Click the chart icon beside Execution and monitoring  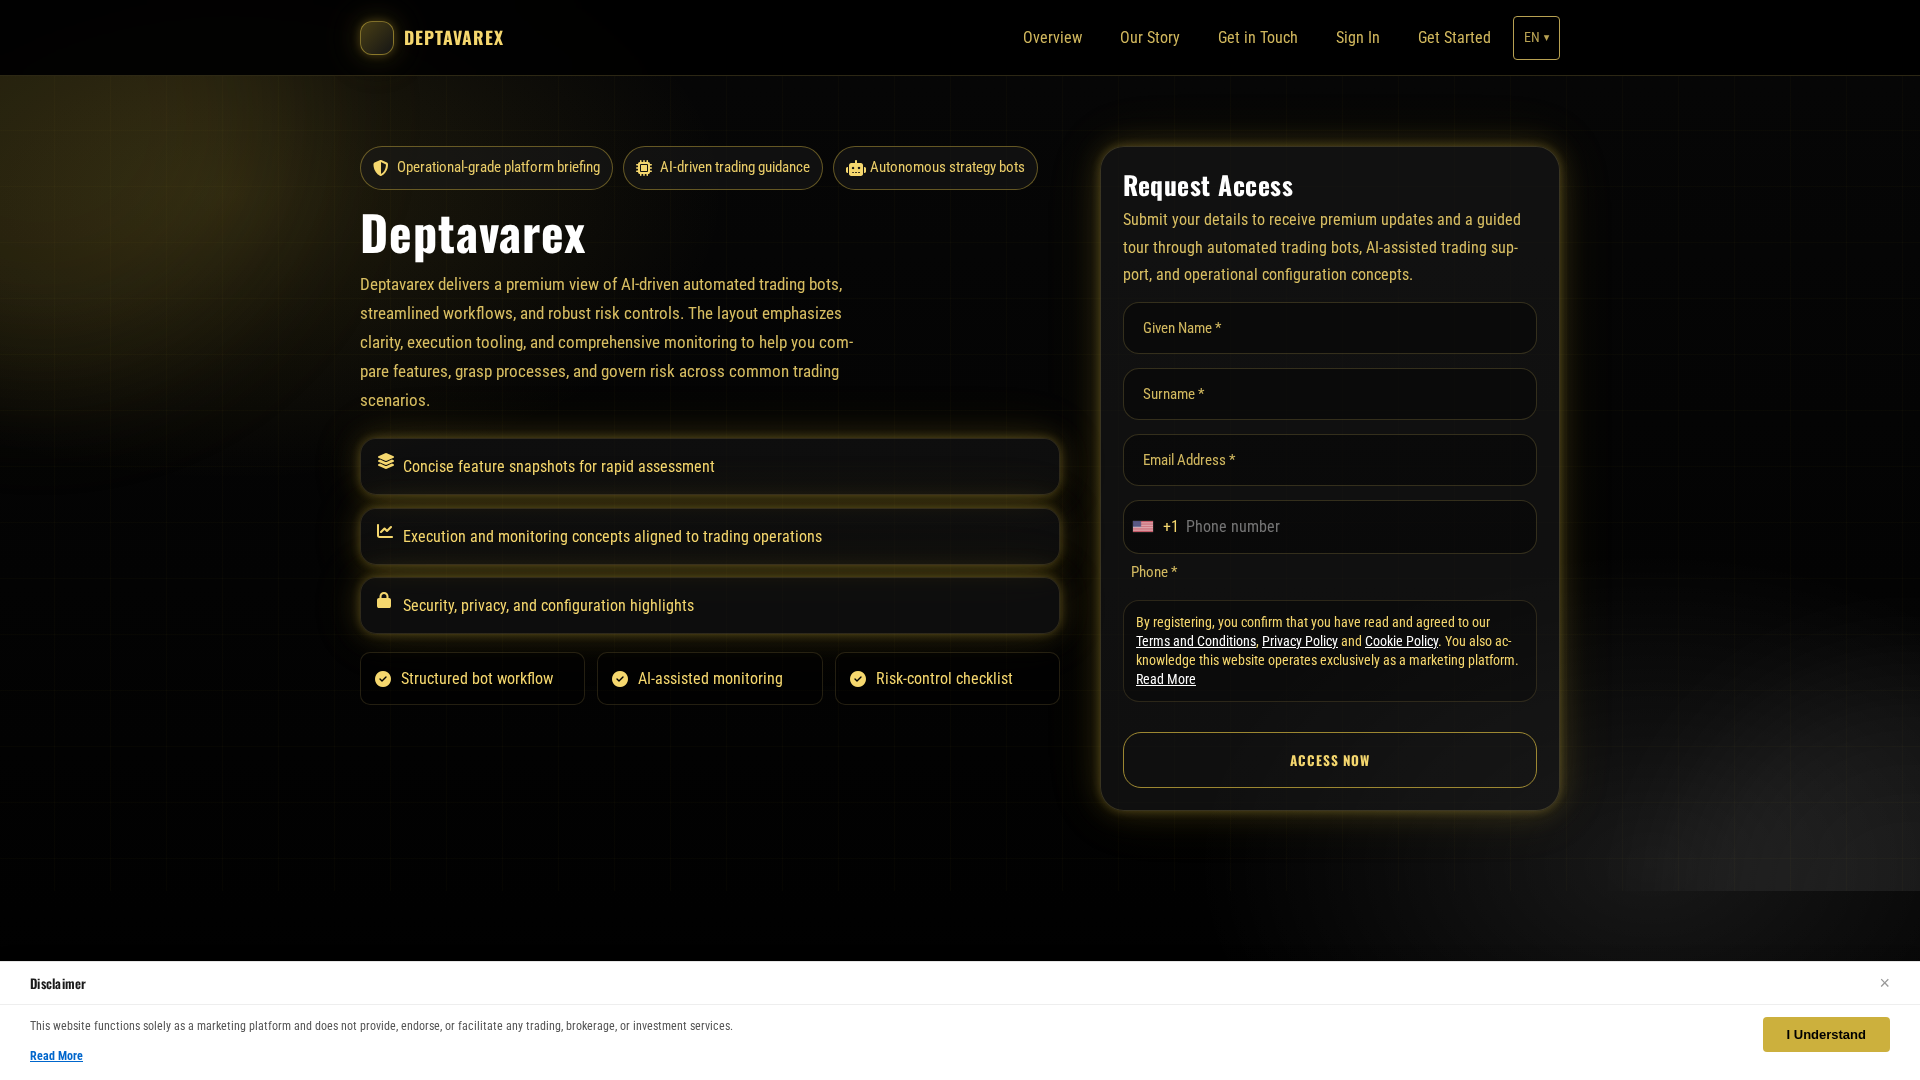(x=385, y=531)
